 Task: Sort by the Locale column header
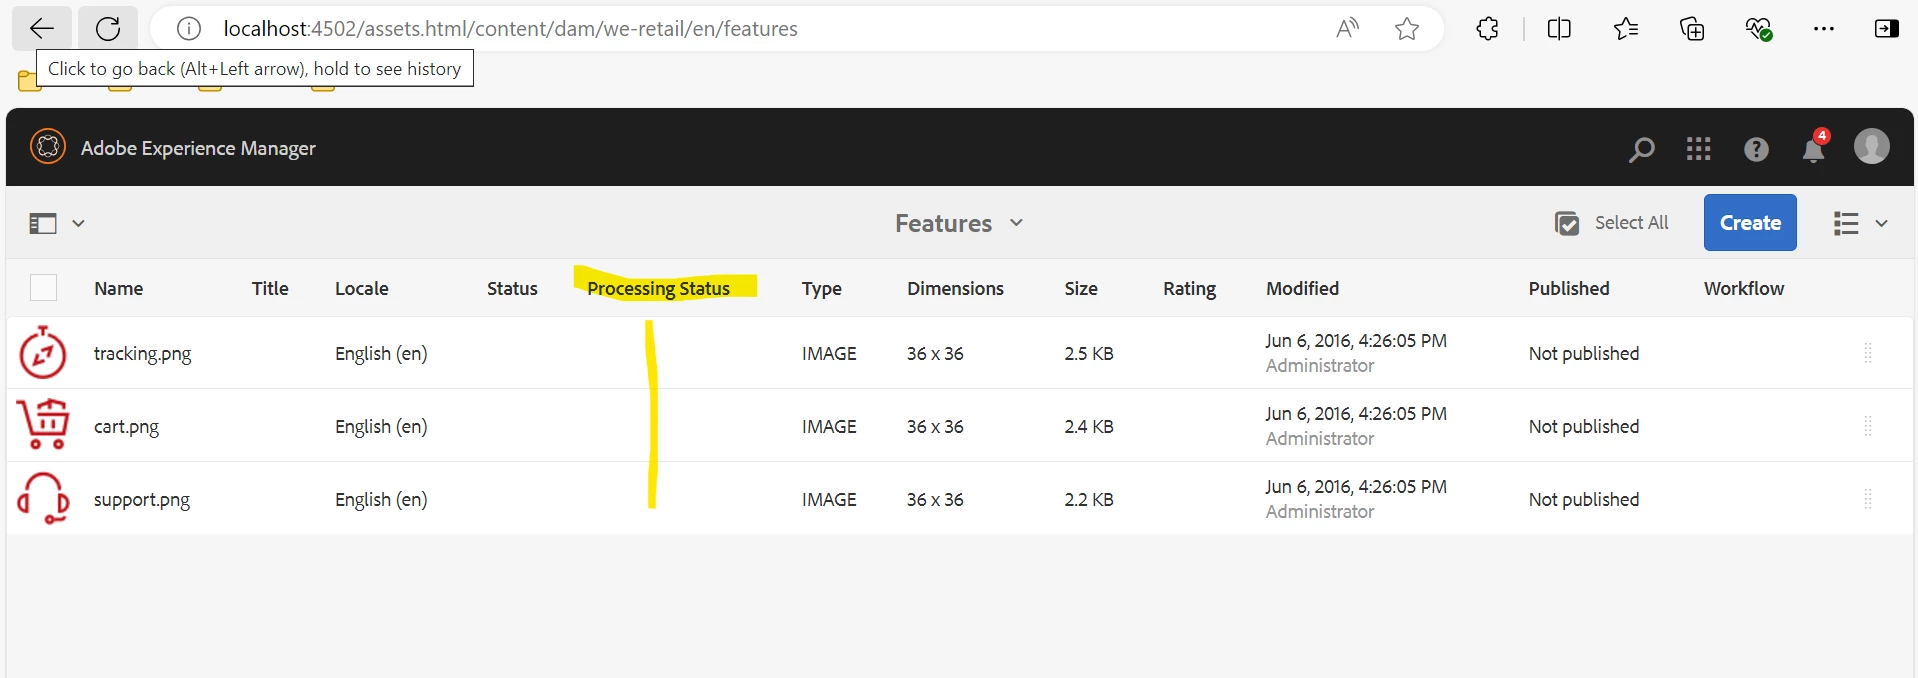tap(361, 288)
